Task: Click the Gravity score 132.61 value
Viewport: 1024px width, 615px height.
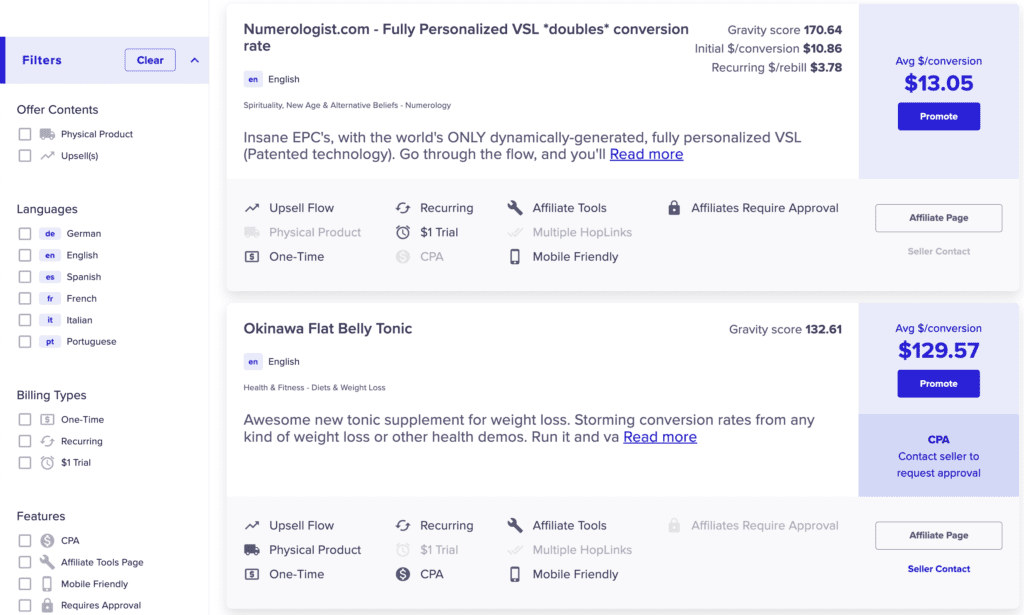Action: tap(823, 329)
